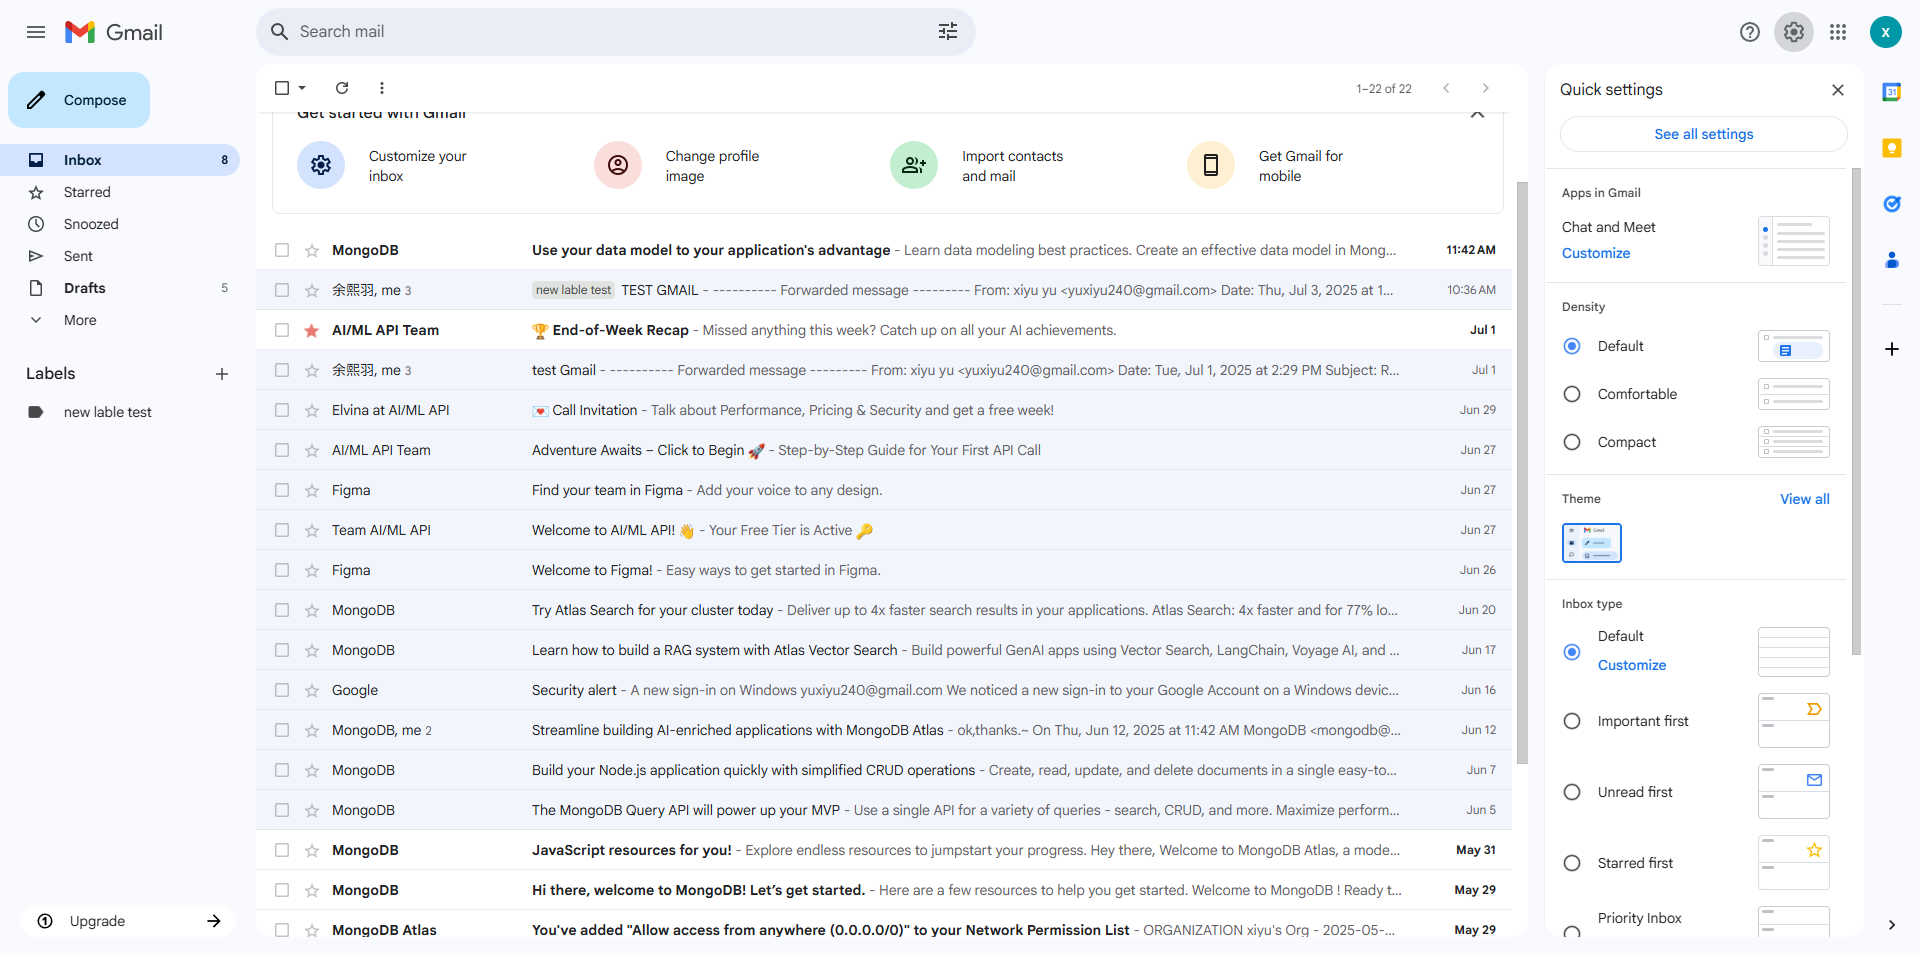
Task: Click the Import contacts icon
Action: tap(914, 165)
